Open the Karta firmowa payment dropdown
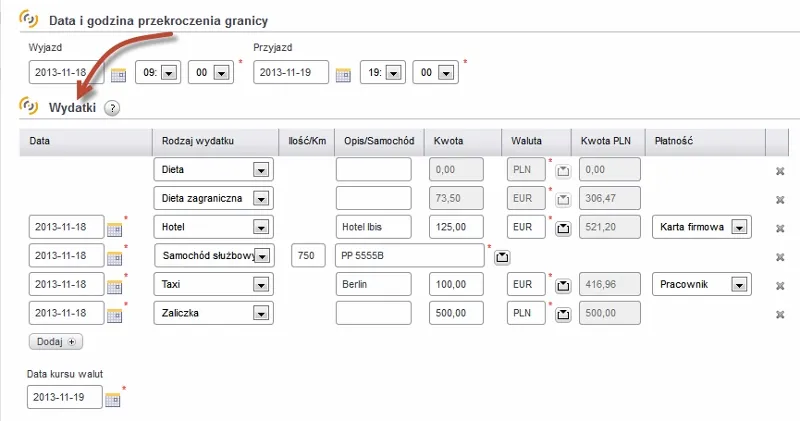 pos(739,227)
